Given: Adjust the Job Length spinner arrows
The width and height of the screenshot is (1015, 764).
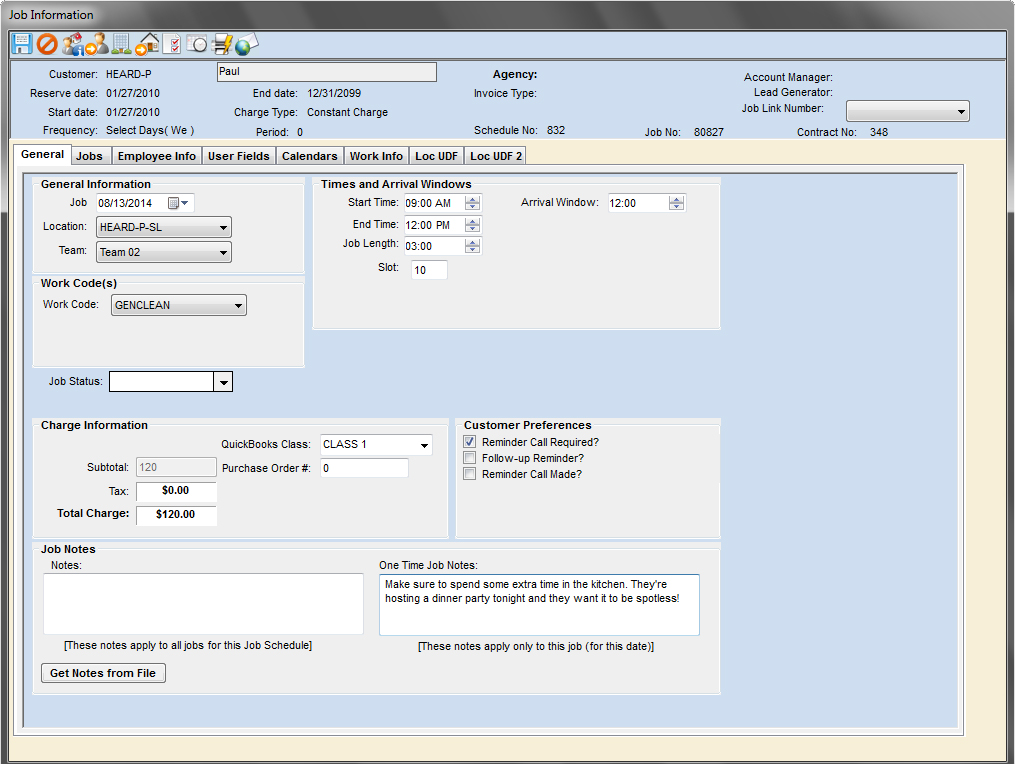Looking at the screenshot, I should point(473,246).
